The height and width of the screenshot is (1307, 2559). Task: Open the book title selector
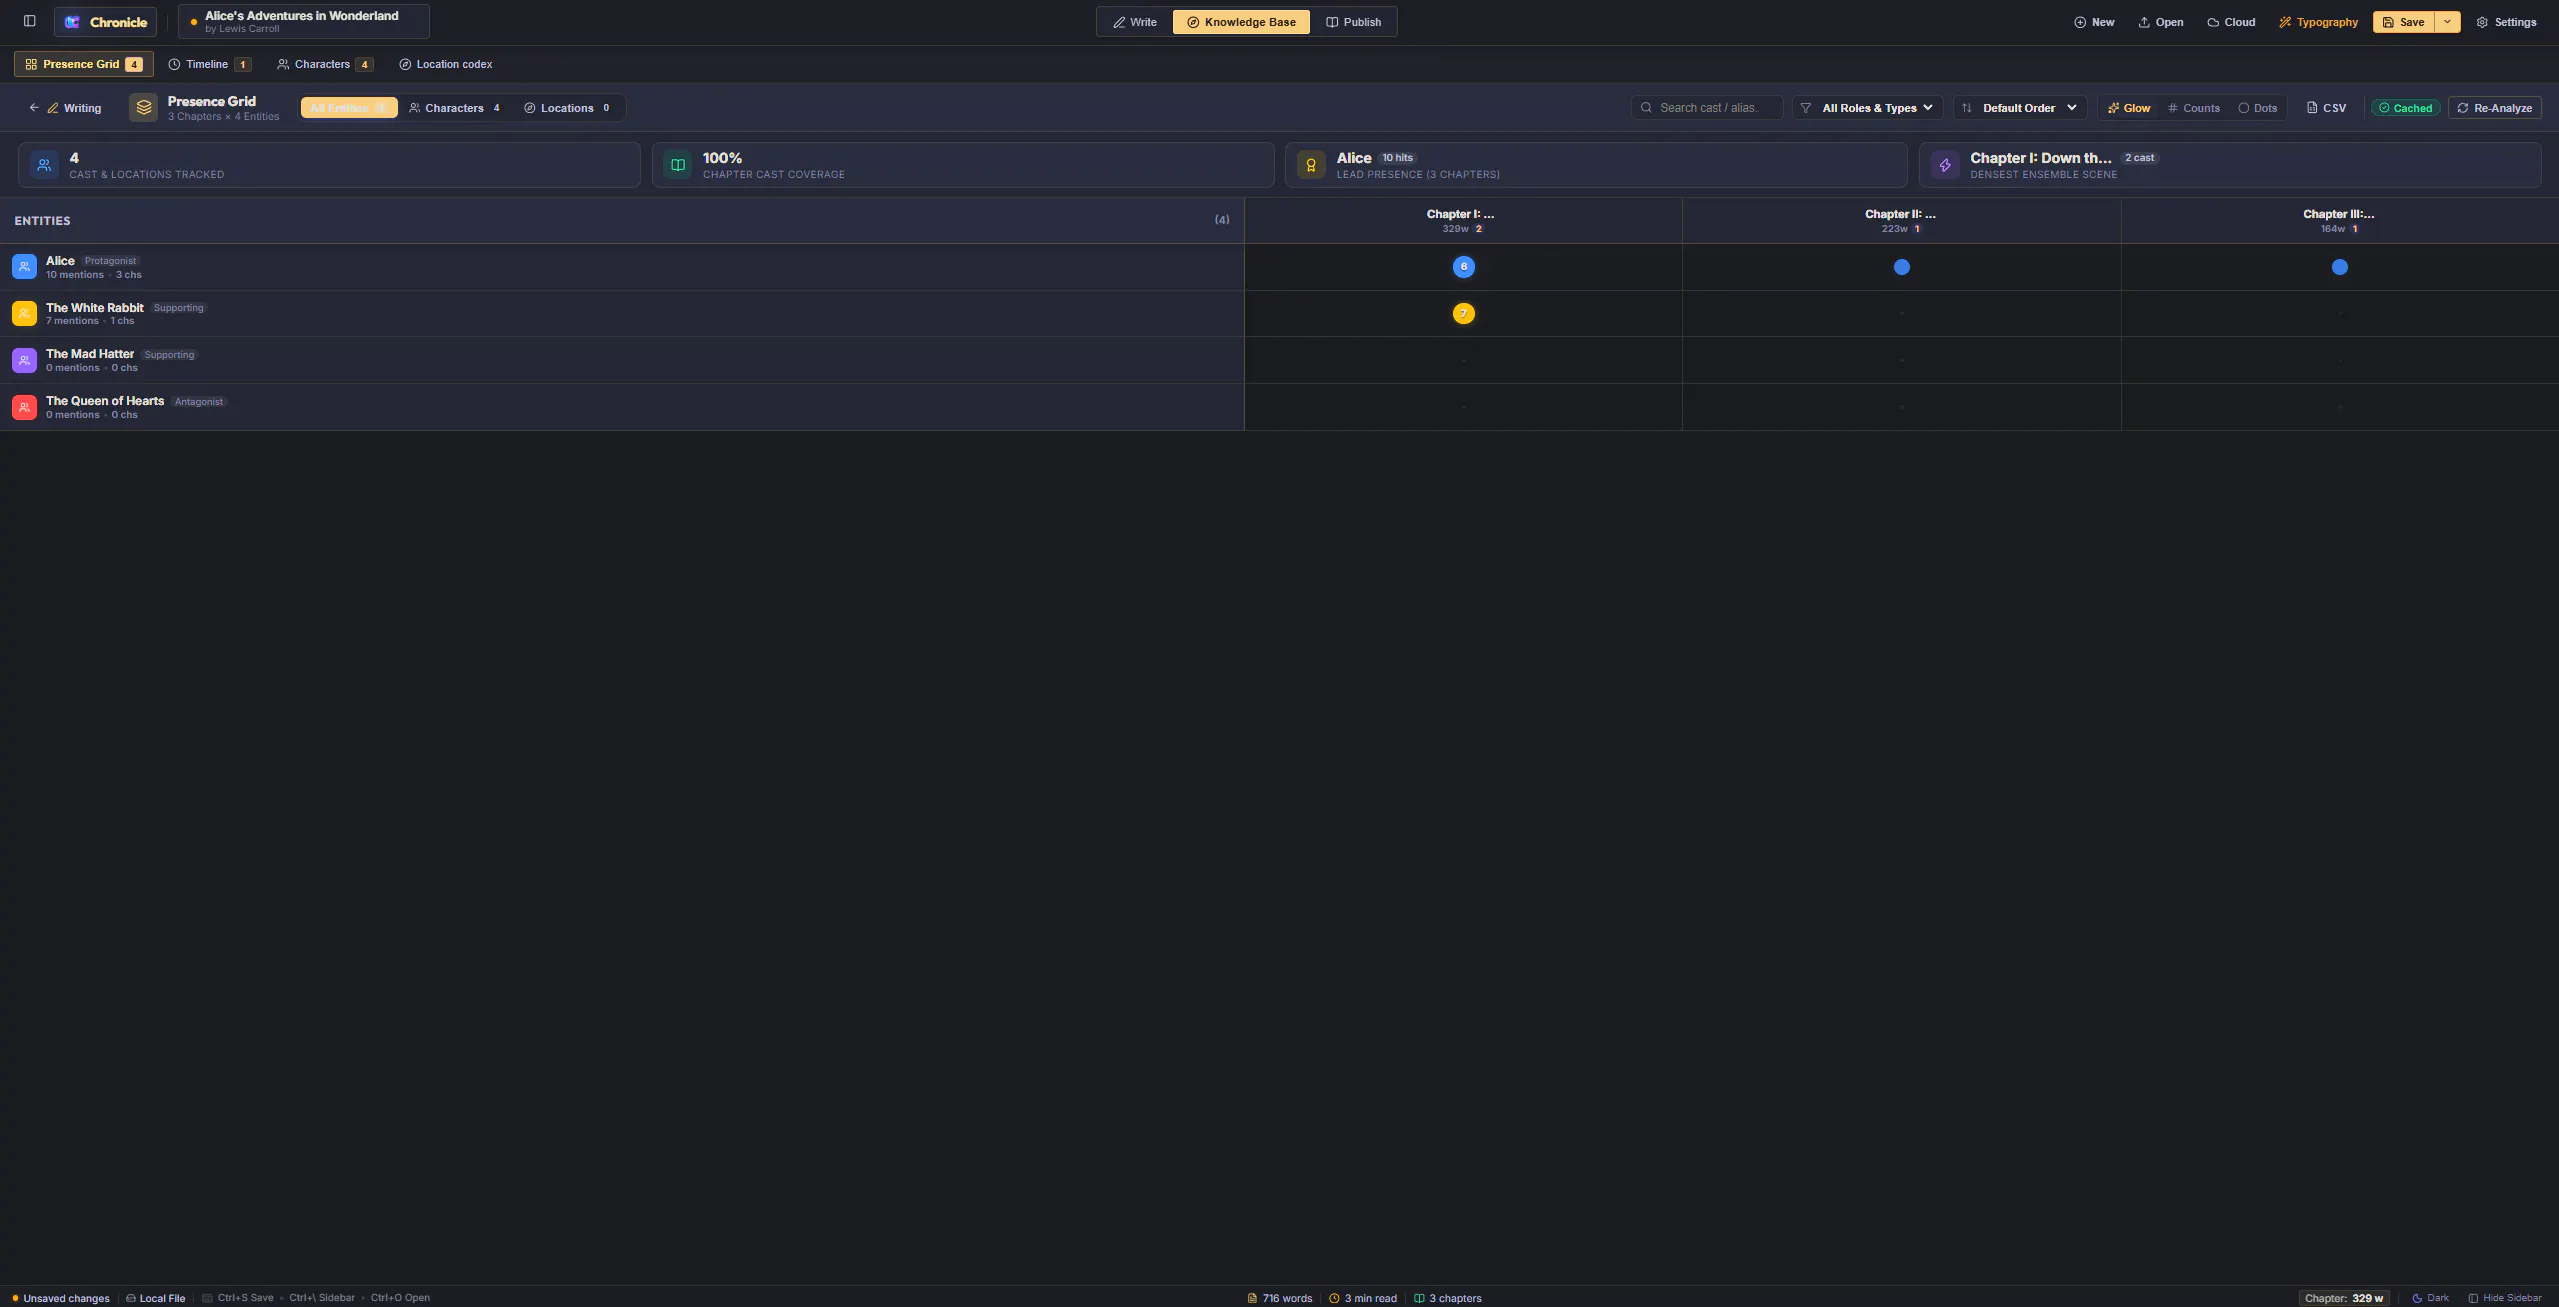(304, 21)
